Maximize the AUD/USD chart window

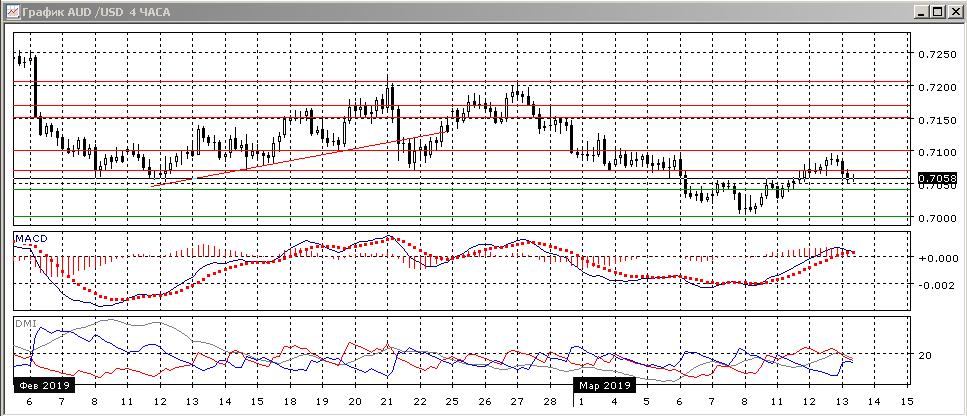point(937,12)
